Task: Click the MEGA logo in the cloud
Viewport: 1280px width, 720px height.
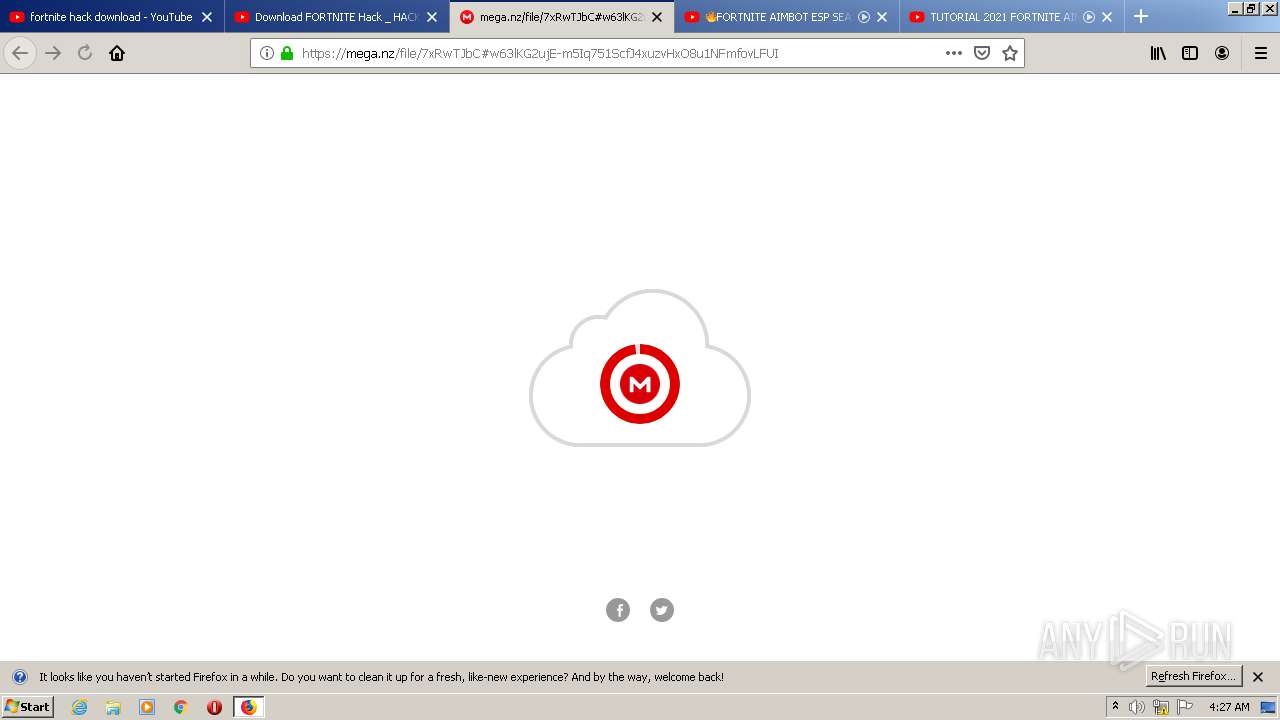Action: (640, 384)
